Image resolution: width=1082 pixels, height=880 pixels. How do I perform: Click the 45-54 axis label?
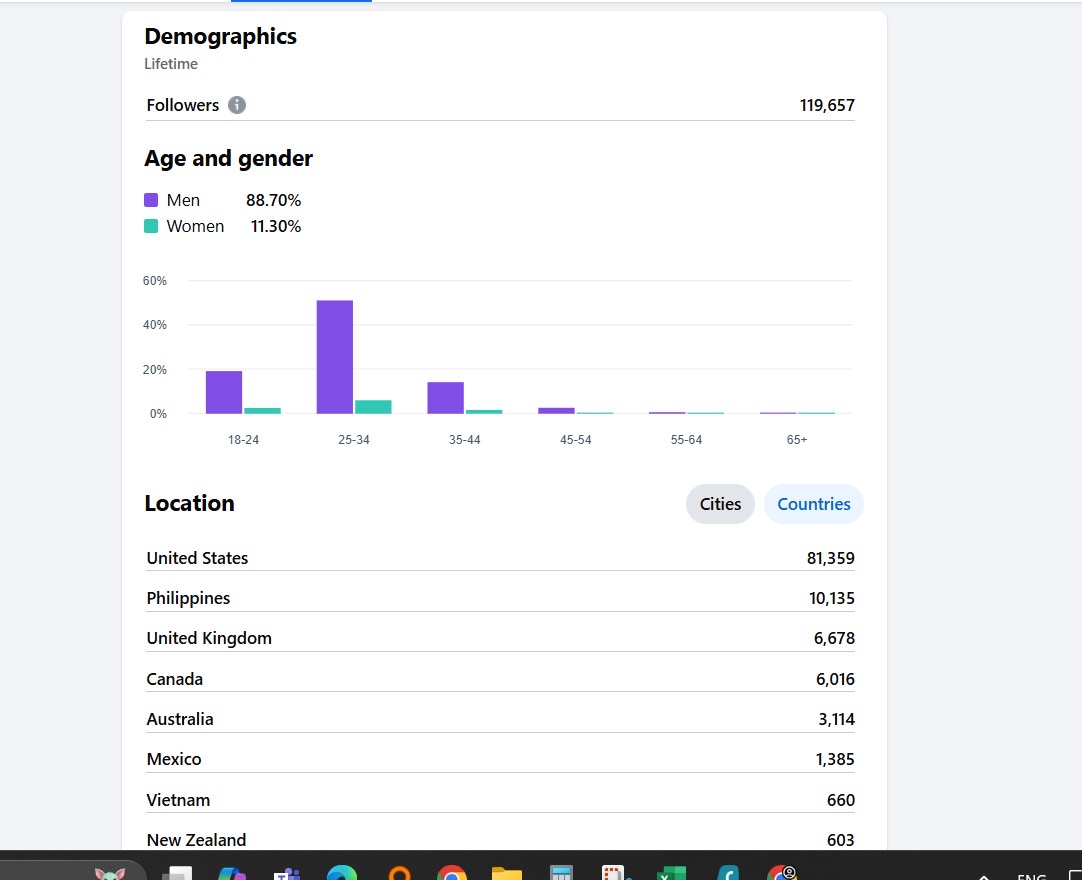tap(576, 440)
